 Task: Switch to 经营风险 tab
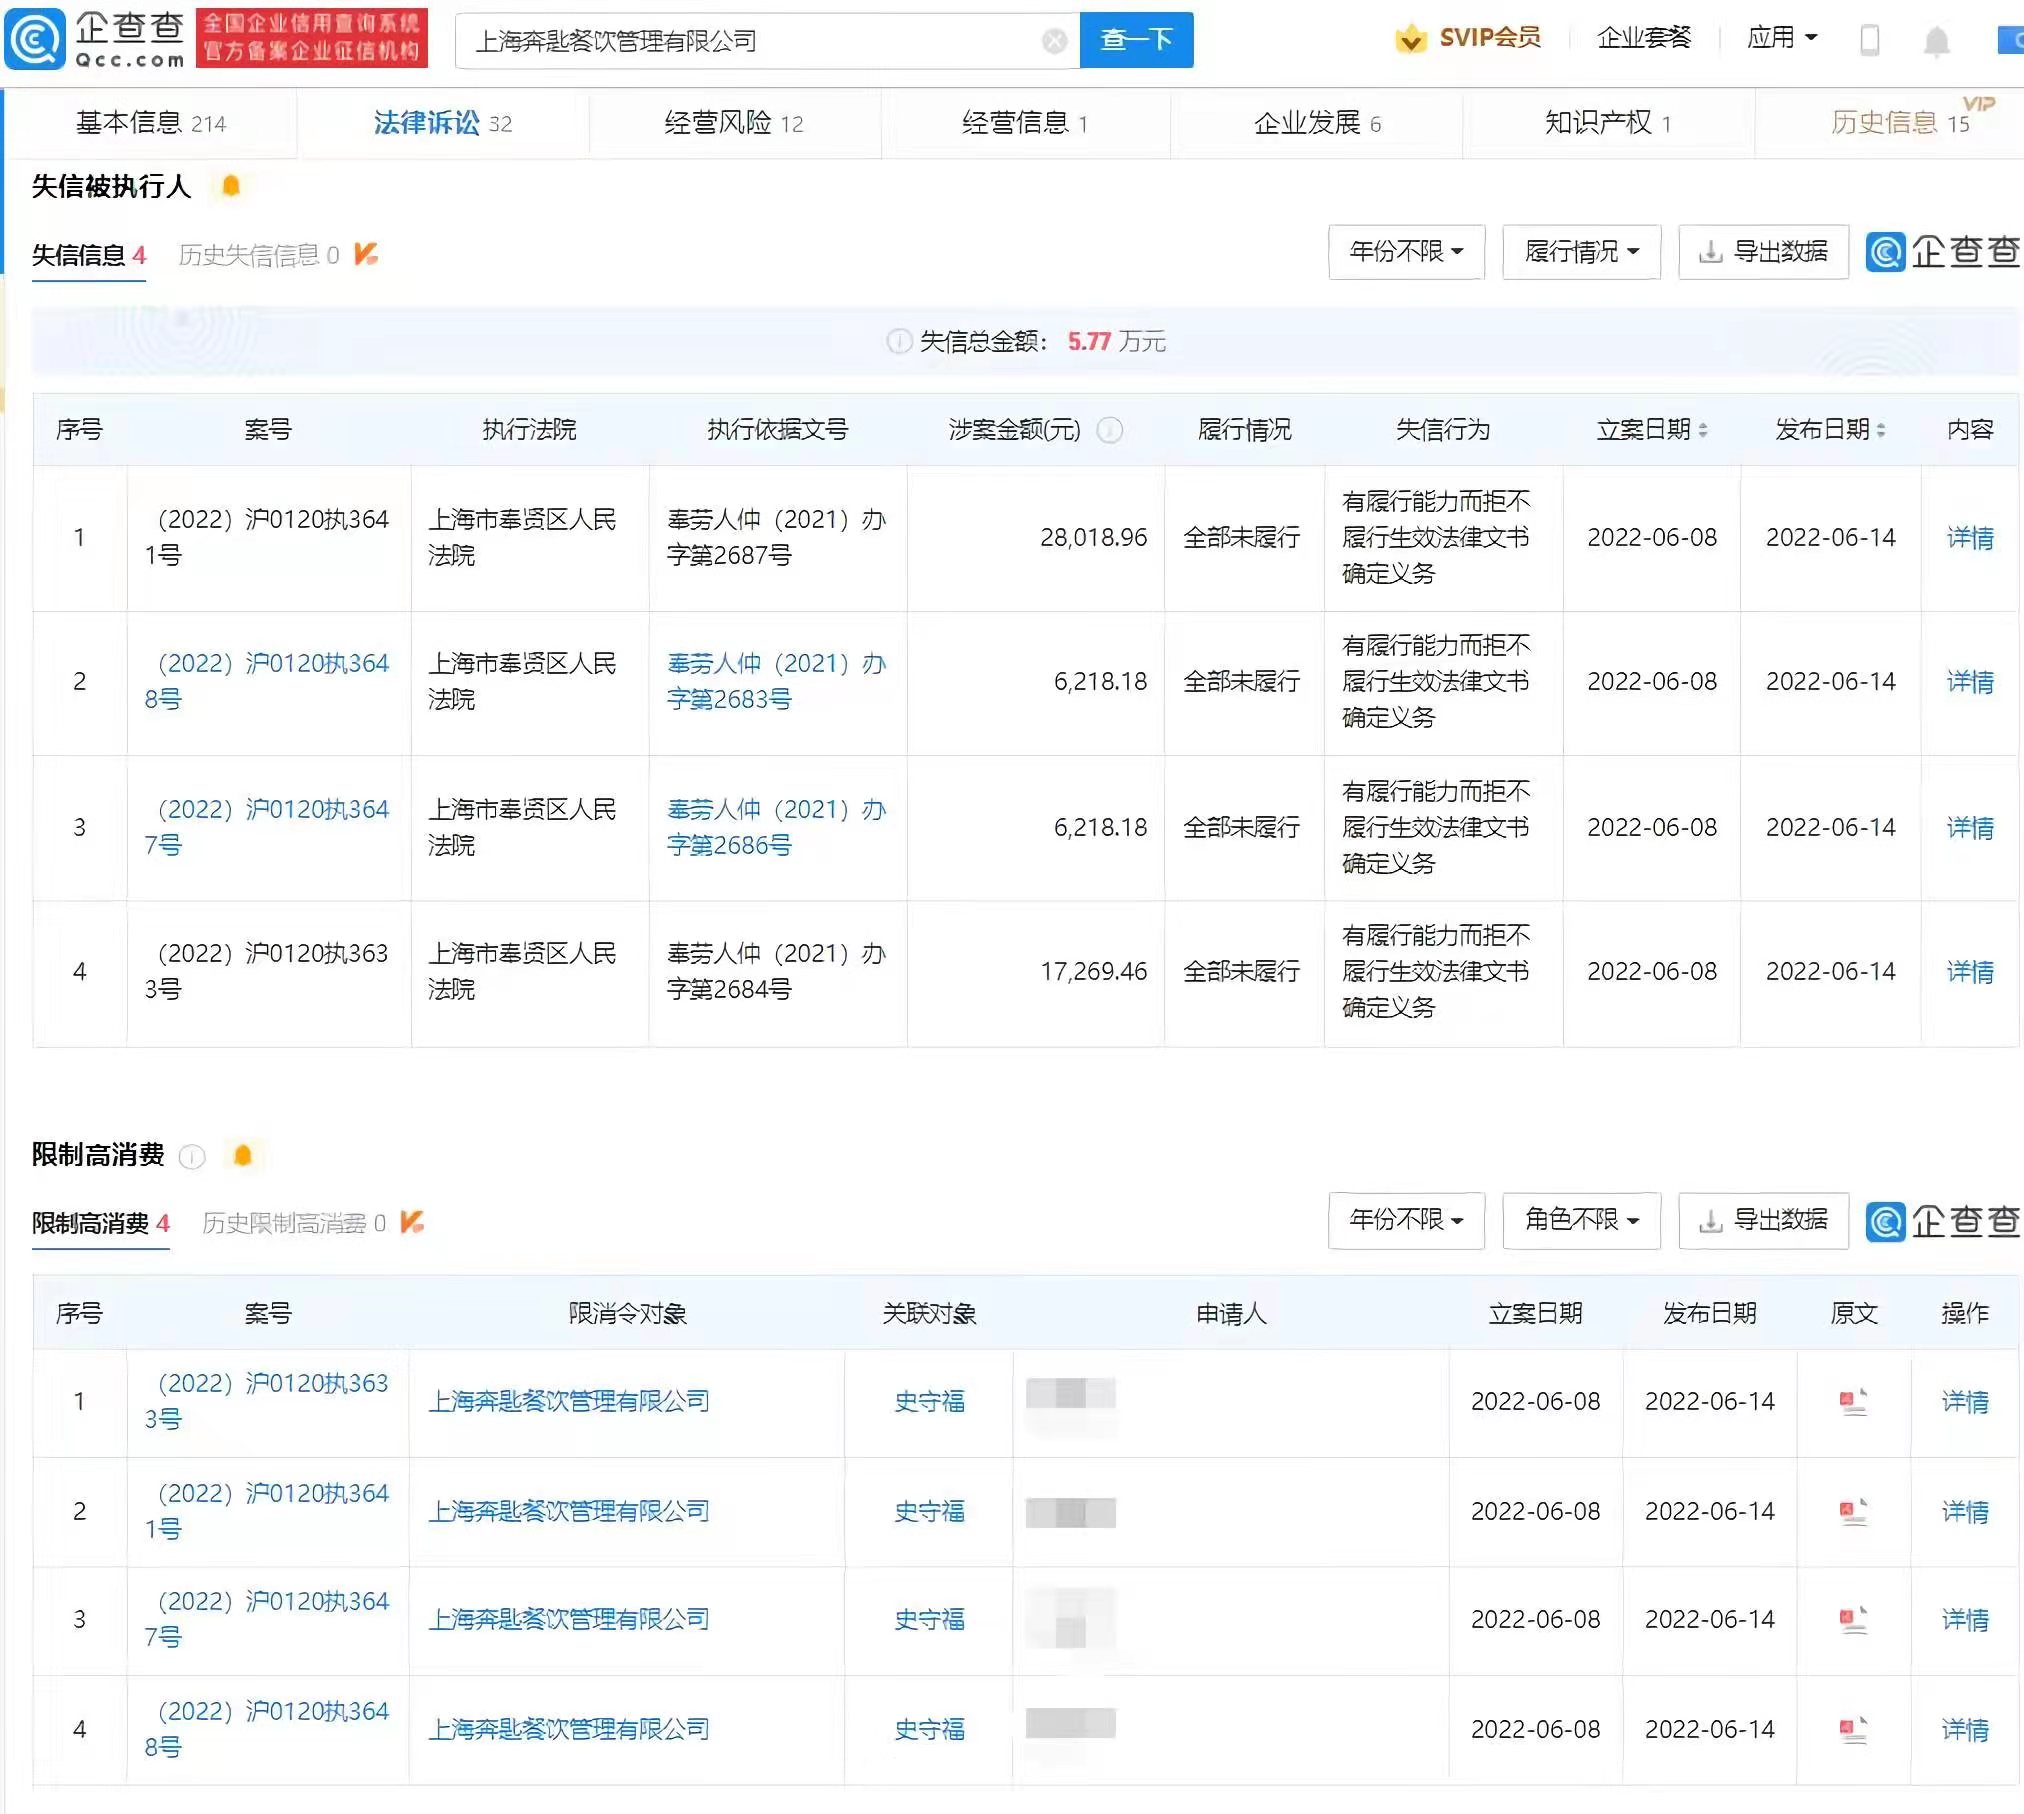pos(734,123)
